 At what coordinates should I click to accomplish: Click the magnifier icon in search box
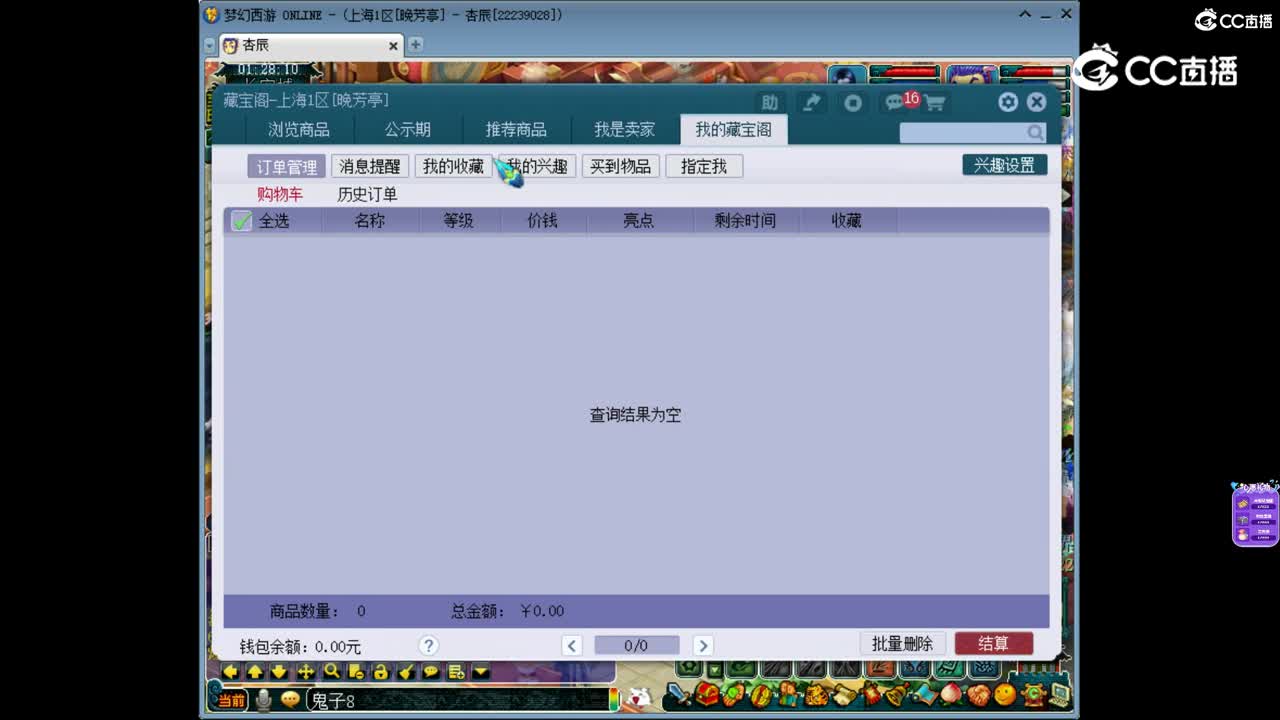point(1035,133)
